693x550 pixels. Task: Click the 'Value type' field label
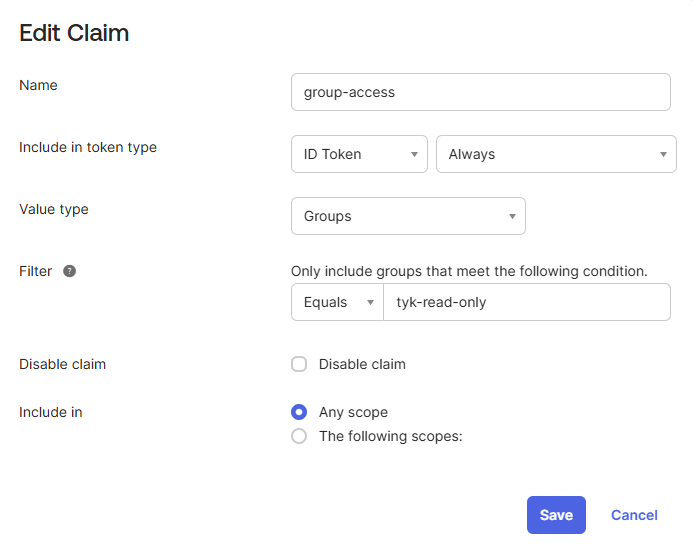click(x=54, y=209)
